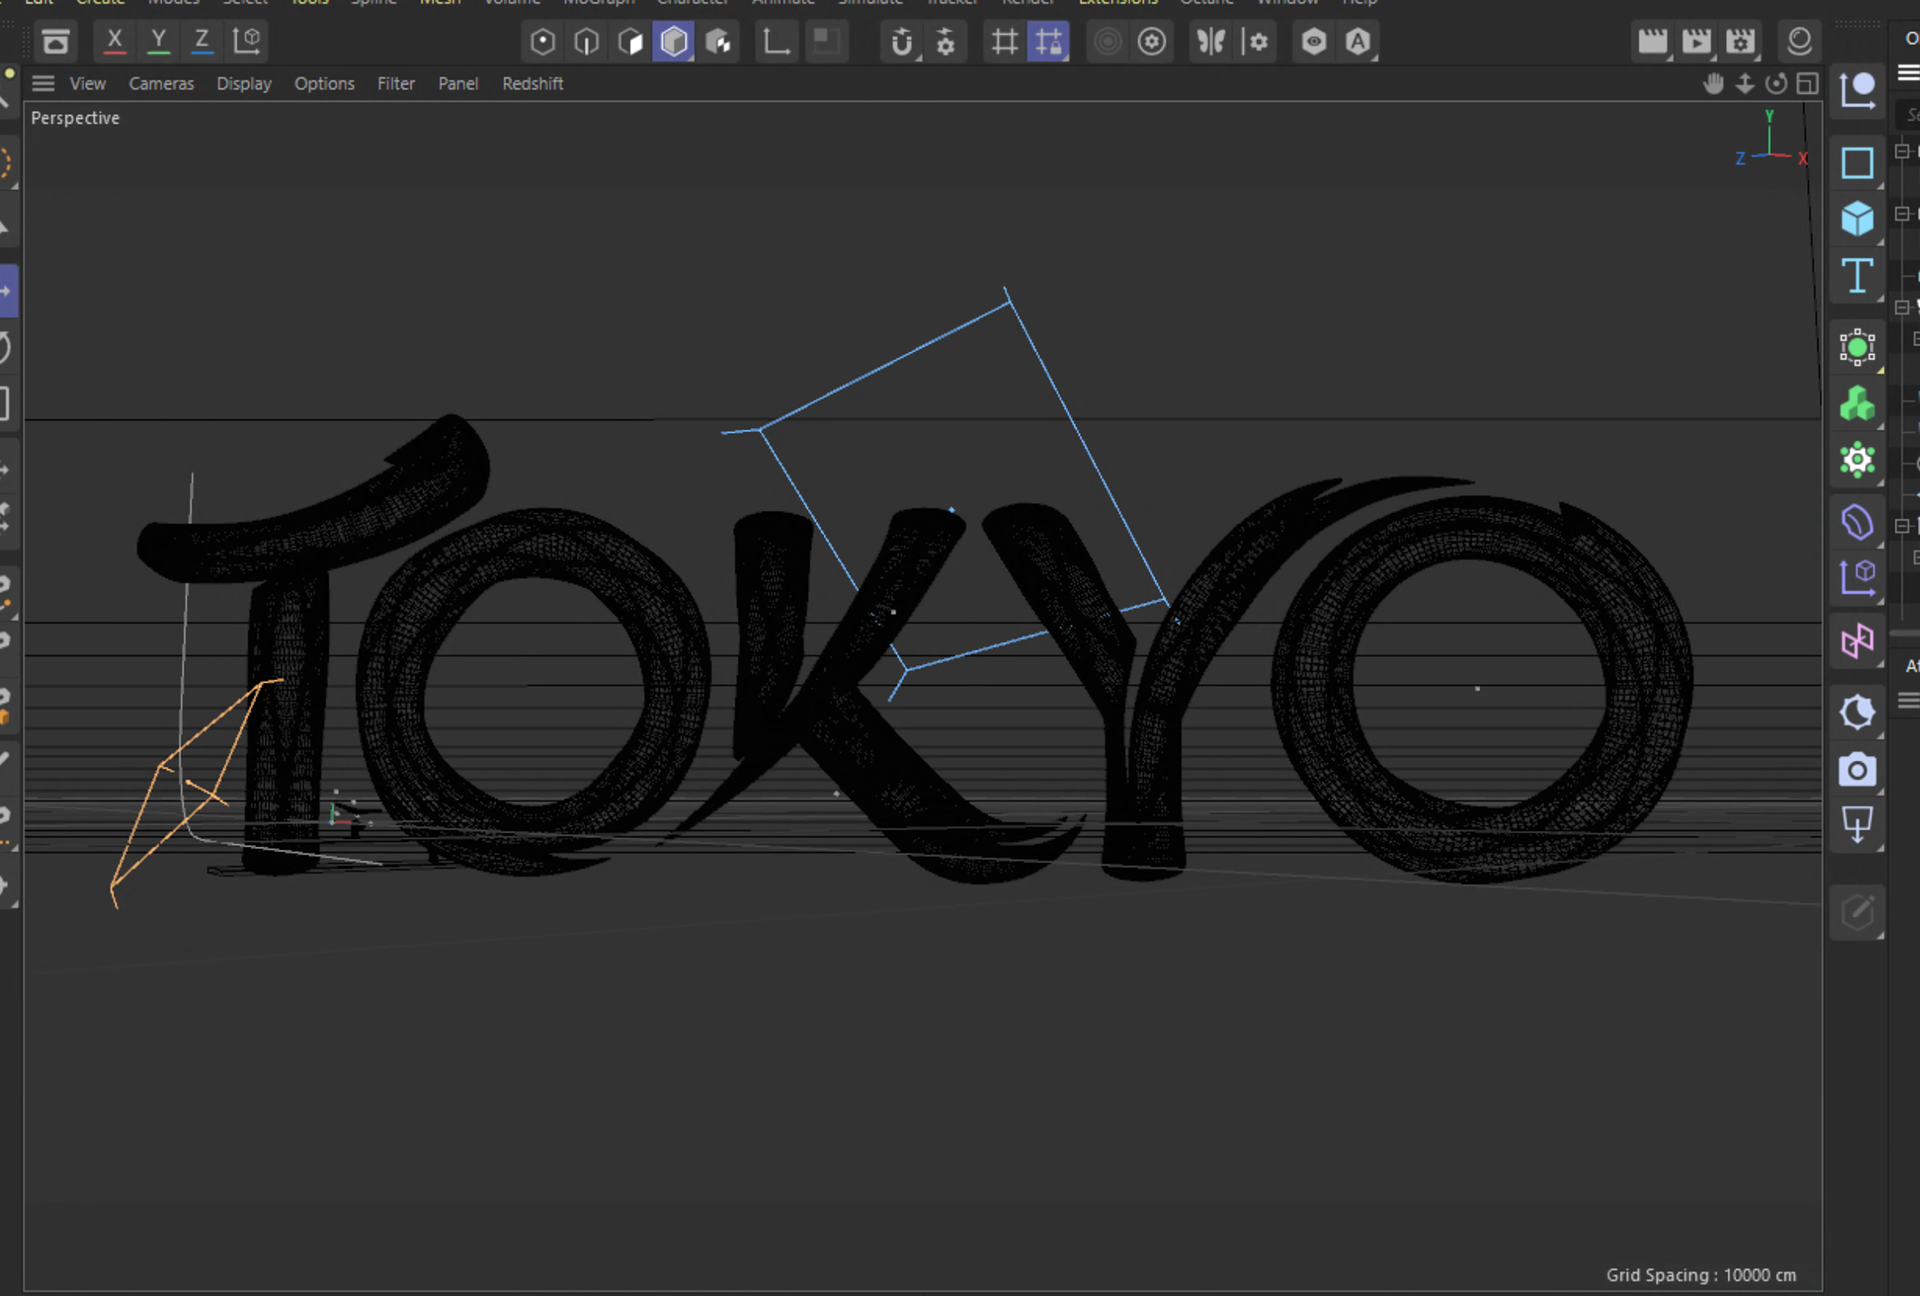Viewport: 1920px width, 1296px height.
Task: Open the View menu
Action: point(88,84)
